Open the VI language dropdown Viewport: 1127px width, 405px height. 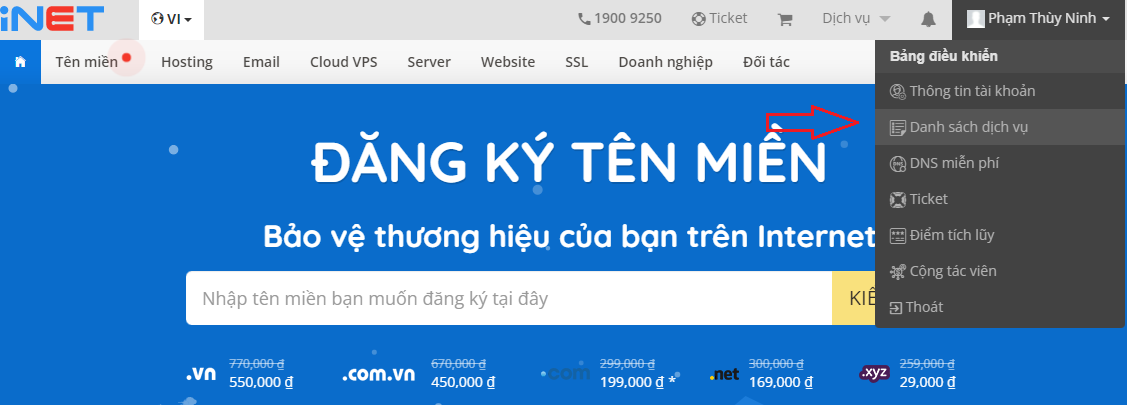click(x=171, y=19)
